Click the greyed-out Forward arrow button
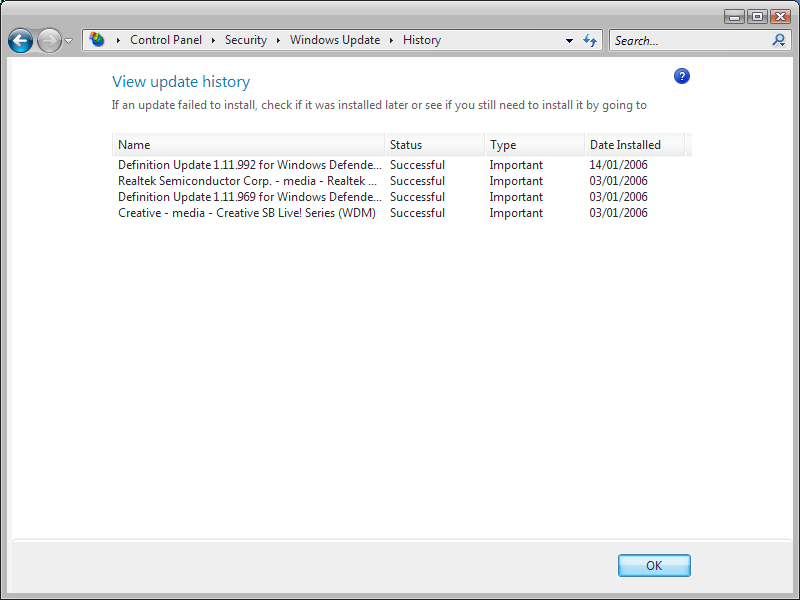 [x=49, y=40]
